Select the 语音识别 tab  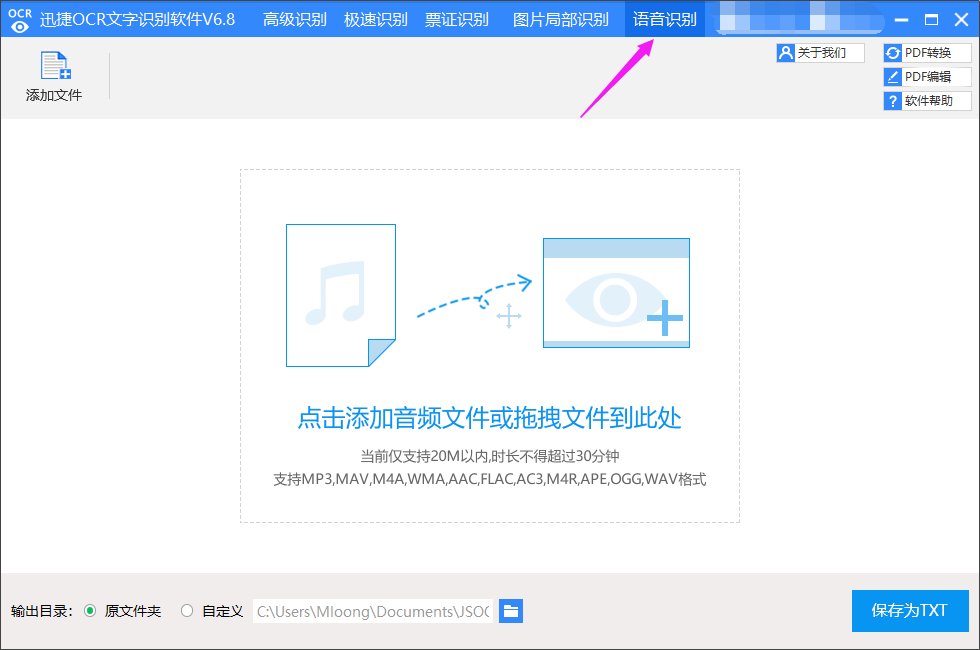[663, 18]
